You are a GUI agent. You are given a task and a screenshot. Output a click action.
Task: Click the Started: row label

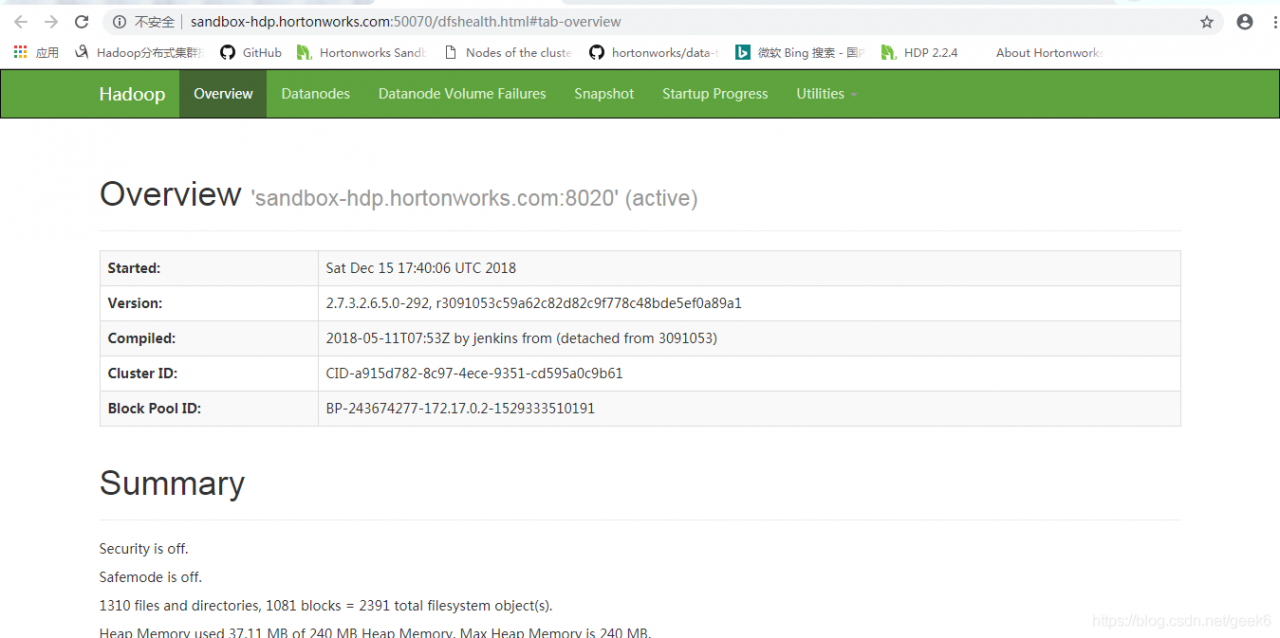(x=134, y=268)
